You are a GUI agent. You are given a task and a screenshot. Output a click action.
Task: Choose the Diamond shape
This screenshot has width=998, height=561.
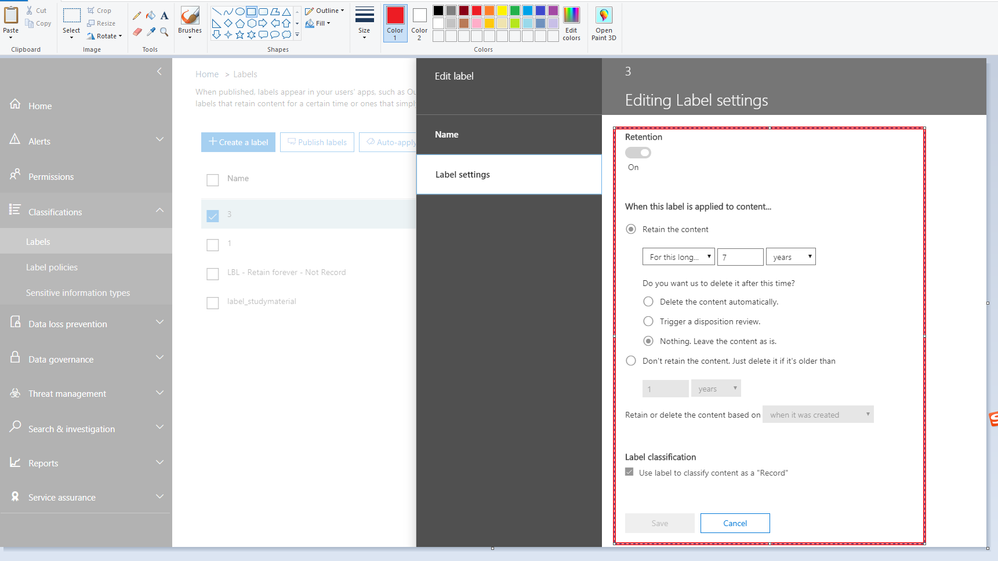coord(228,23)
